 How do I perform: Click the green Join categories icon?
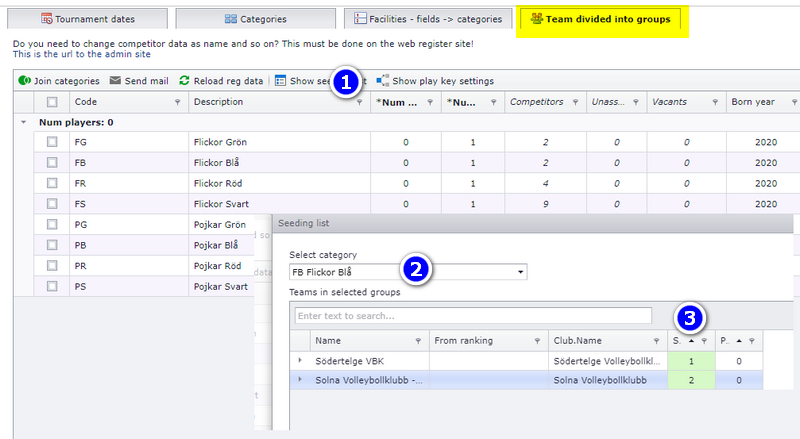point(24,81)
